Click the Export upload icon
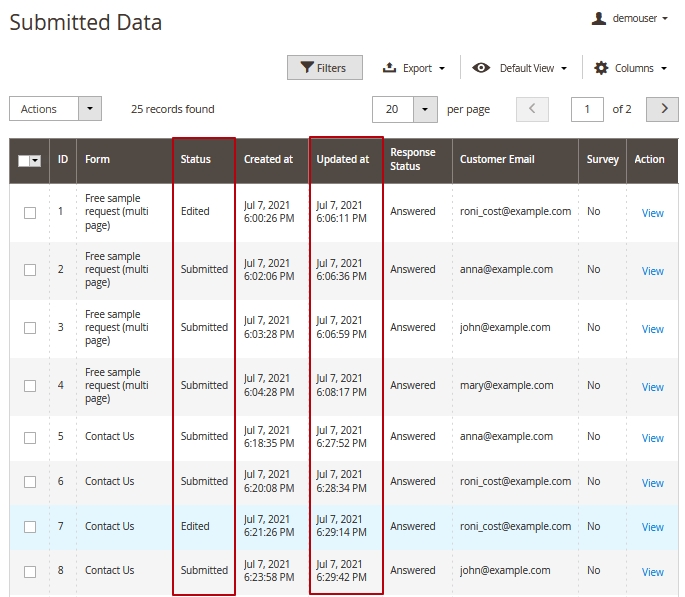685x597 pixels. (x=390, y=68)
